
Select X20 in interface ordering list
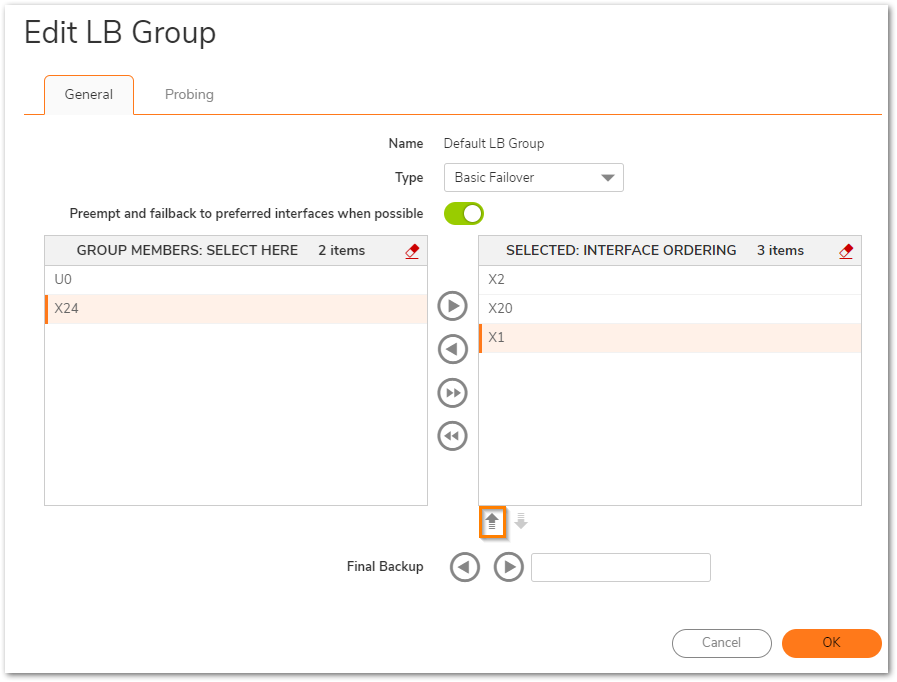(669, 309)
